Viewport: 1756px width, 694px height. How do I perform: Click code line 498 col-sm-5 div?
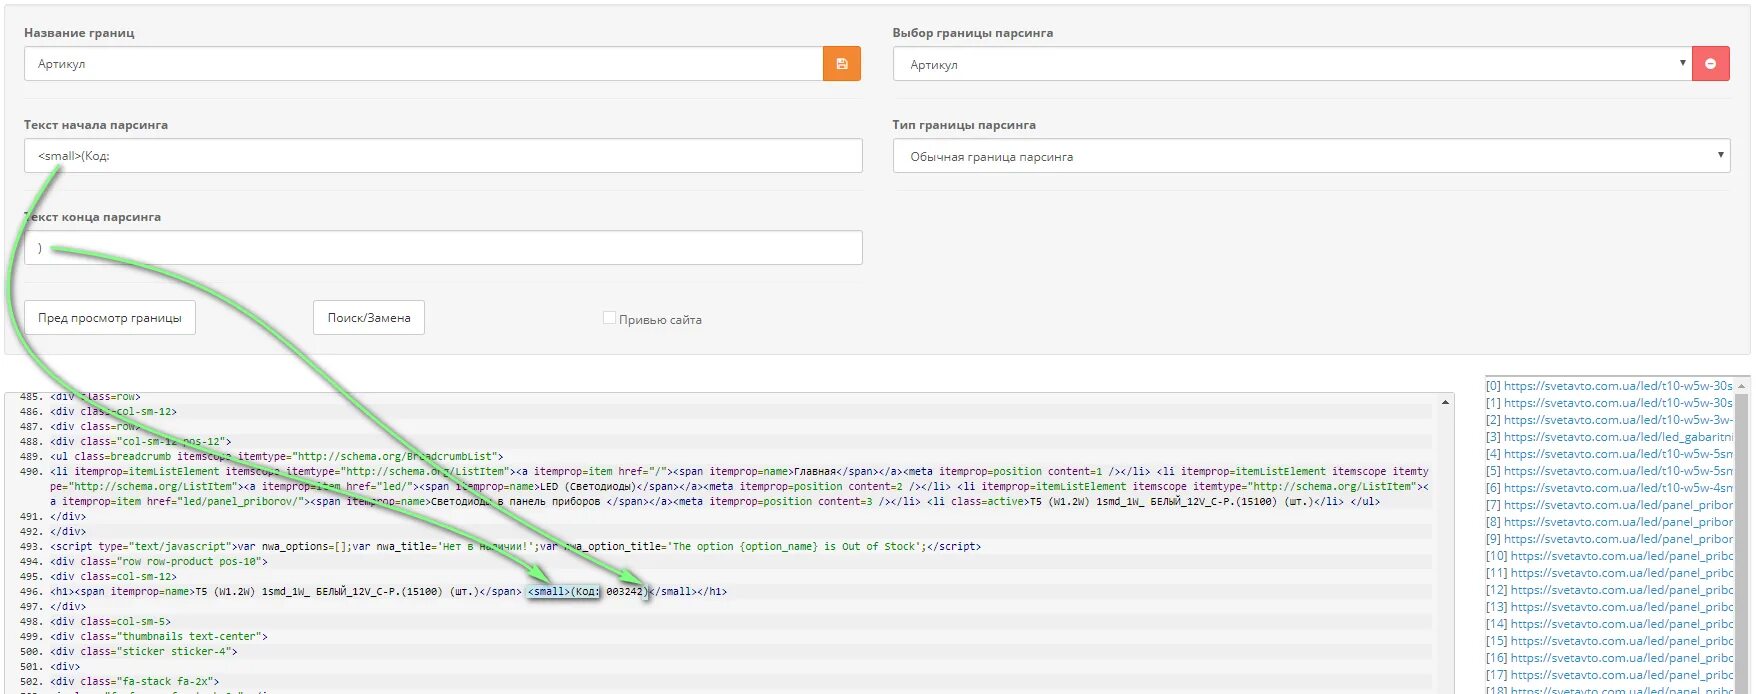coord(111,621)
